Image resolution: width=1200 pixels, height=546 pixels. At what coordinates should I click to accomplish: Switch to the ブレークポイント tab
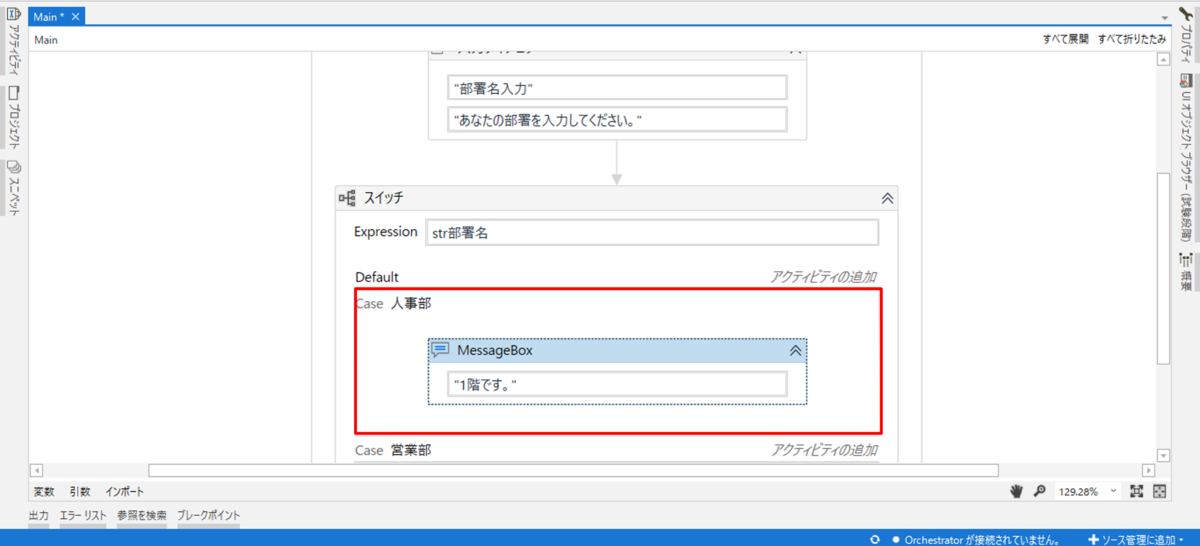pyautogui.click(x=208, y=516)
